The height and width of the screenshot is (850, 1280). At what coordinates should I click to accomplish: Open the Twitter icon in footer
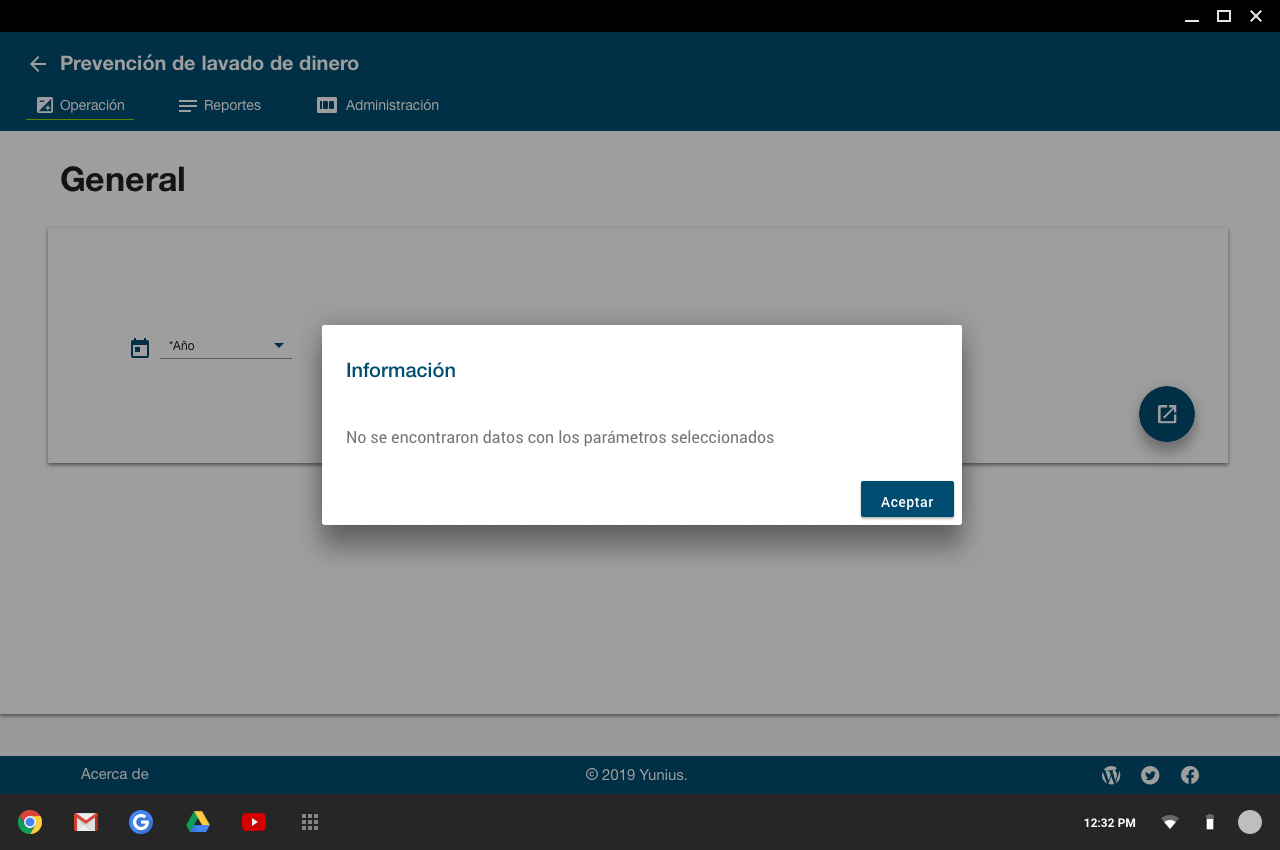tap(1150, 775)
